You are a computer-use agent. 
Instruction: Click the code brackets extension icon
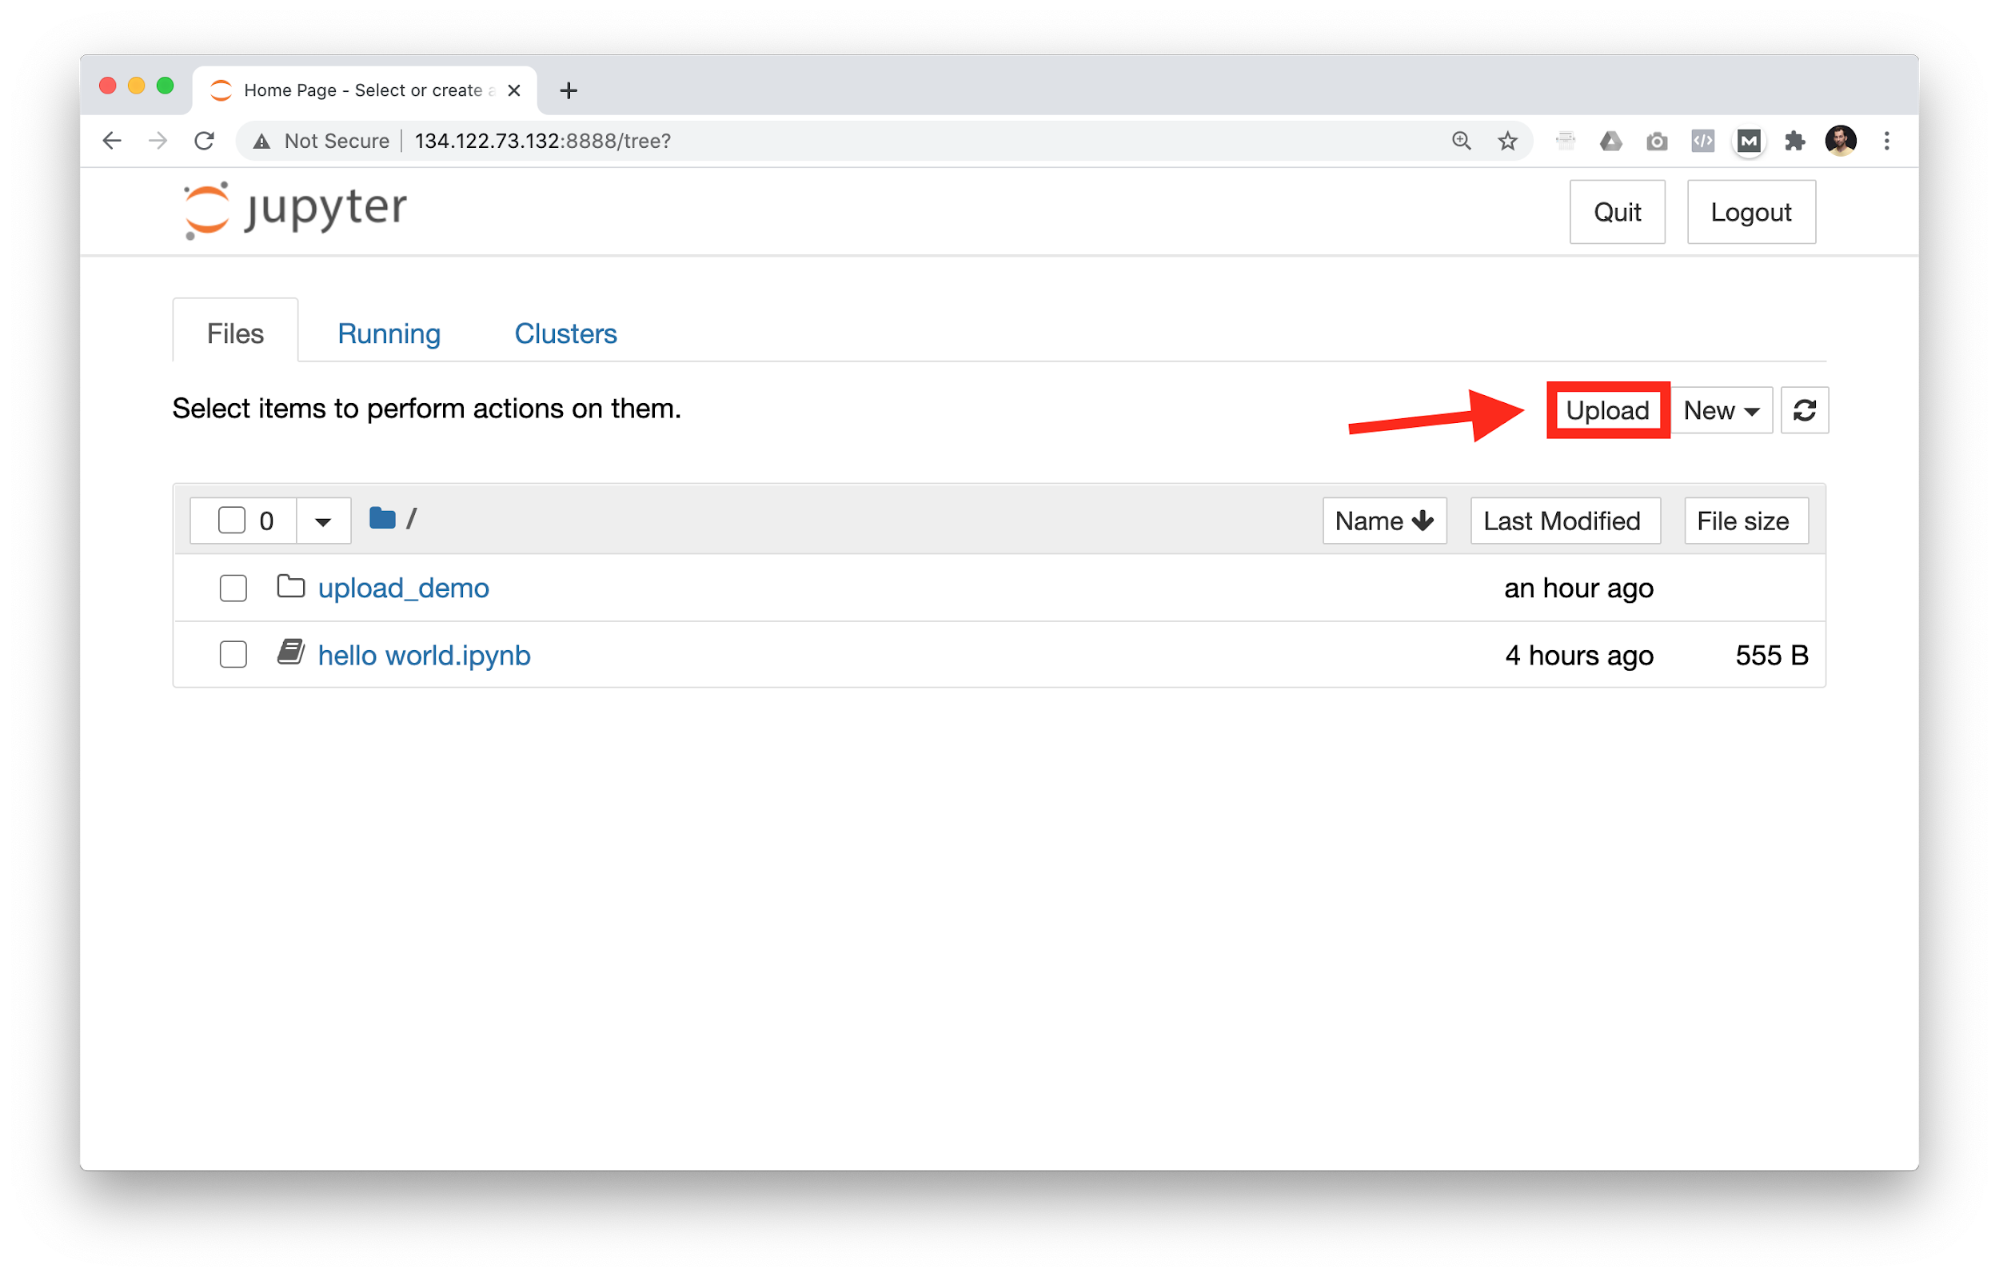[x=1702, y=141]
